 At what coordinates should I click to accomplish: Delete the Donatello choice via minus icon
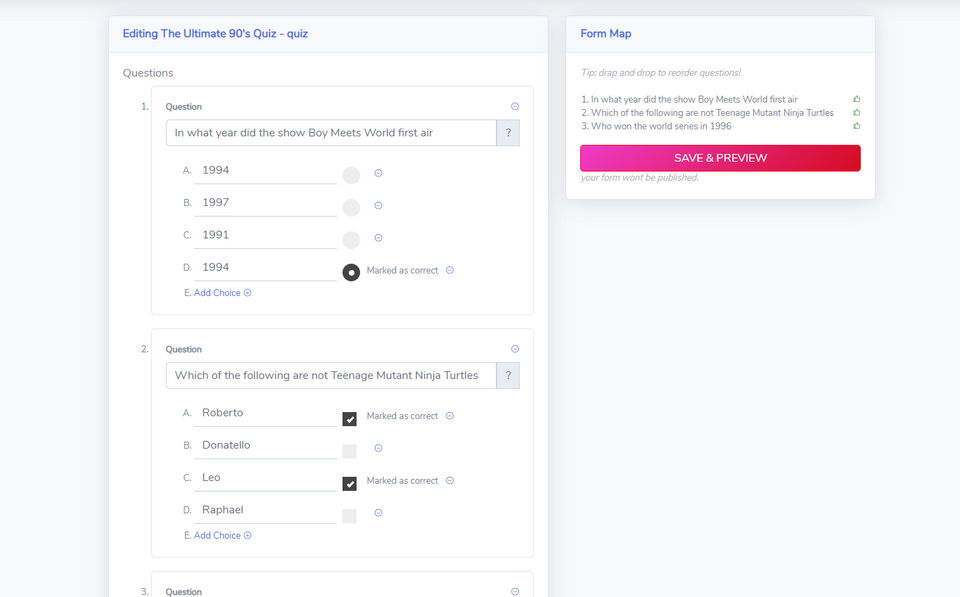coord(378,448)
